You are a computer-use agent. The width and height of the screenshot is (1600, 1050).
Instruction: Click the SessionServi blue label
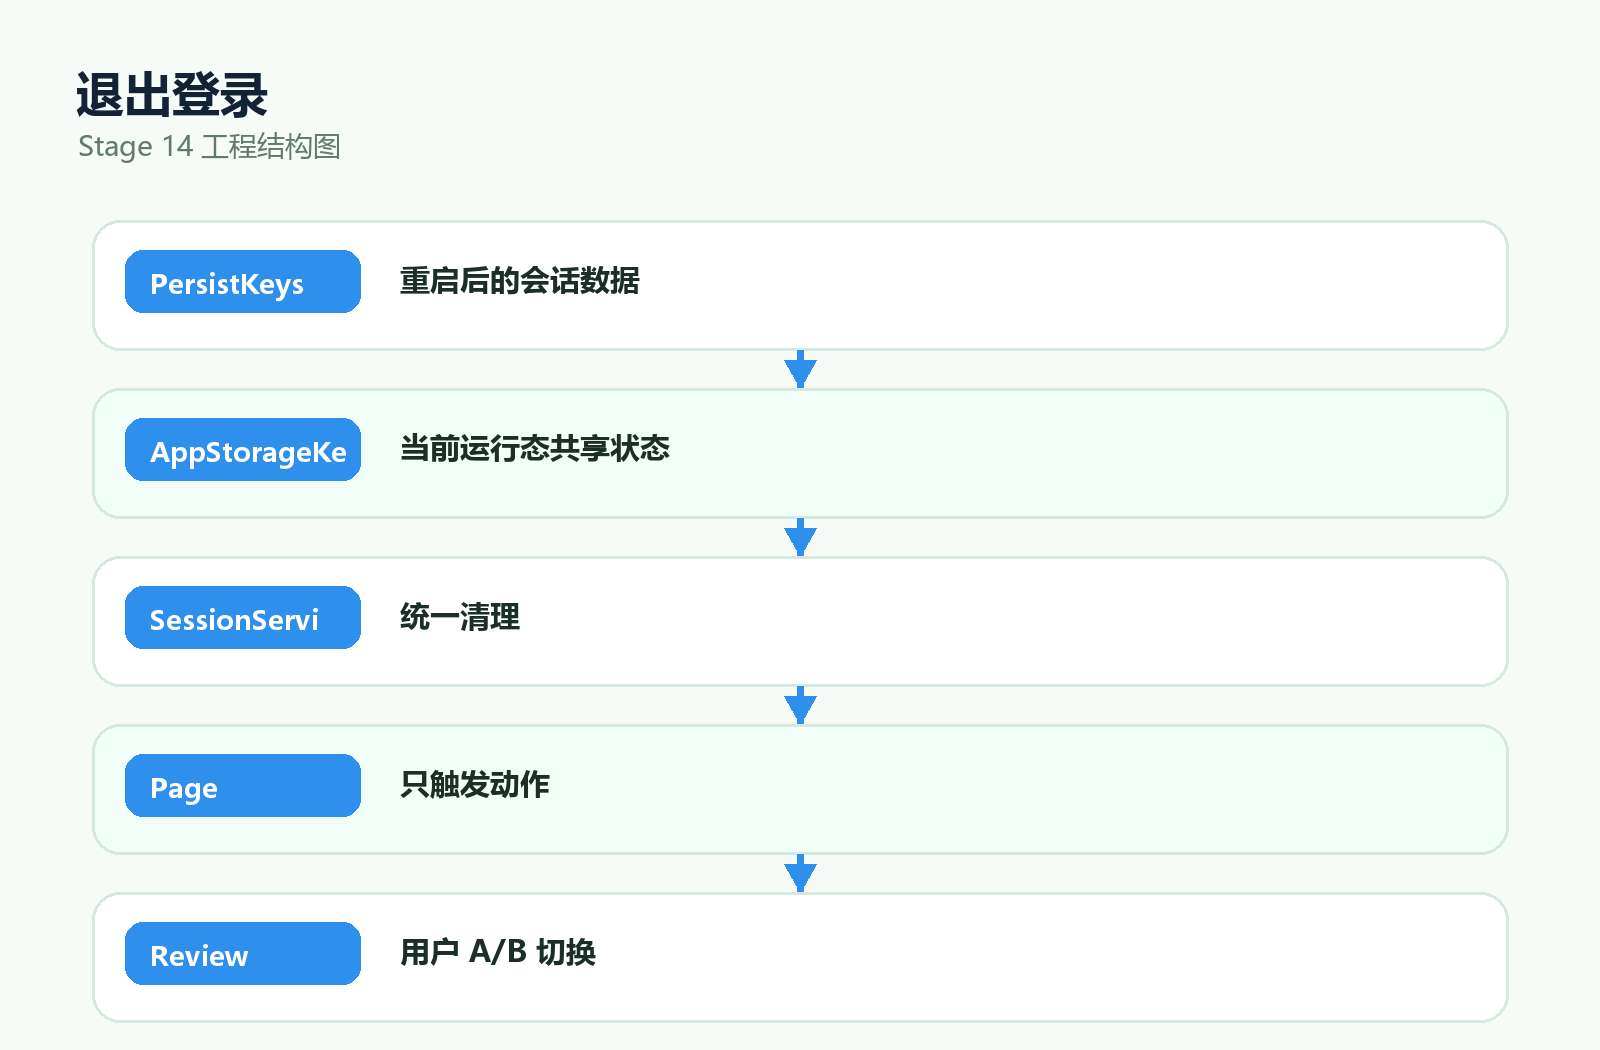(x=242, y=618)
